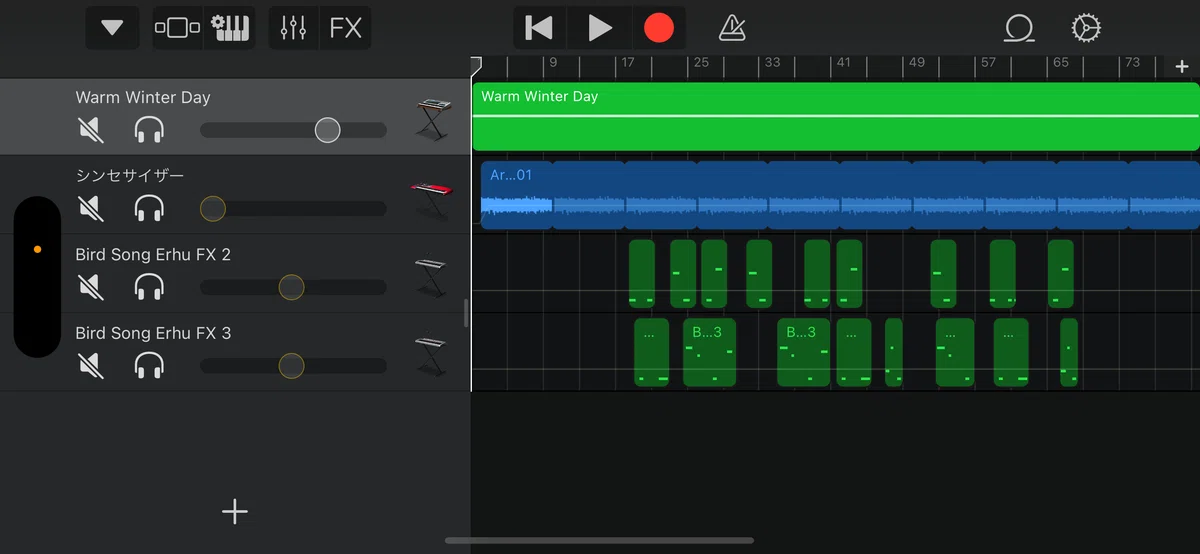Add song section with plus in ruler

click(1182, 67)
